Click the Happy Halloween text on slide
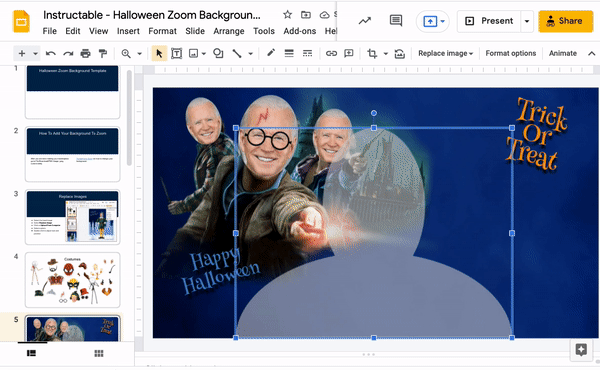Screen dimensions: 600x370 pyautogui.click(x=220, y=271)
